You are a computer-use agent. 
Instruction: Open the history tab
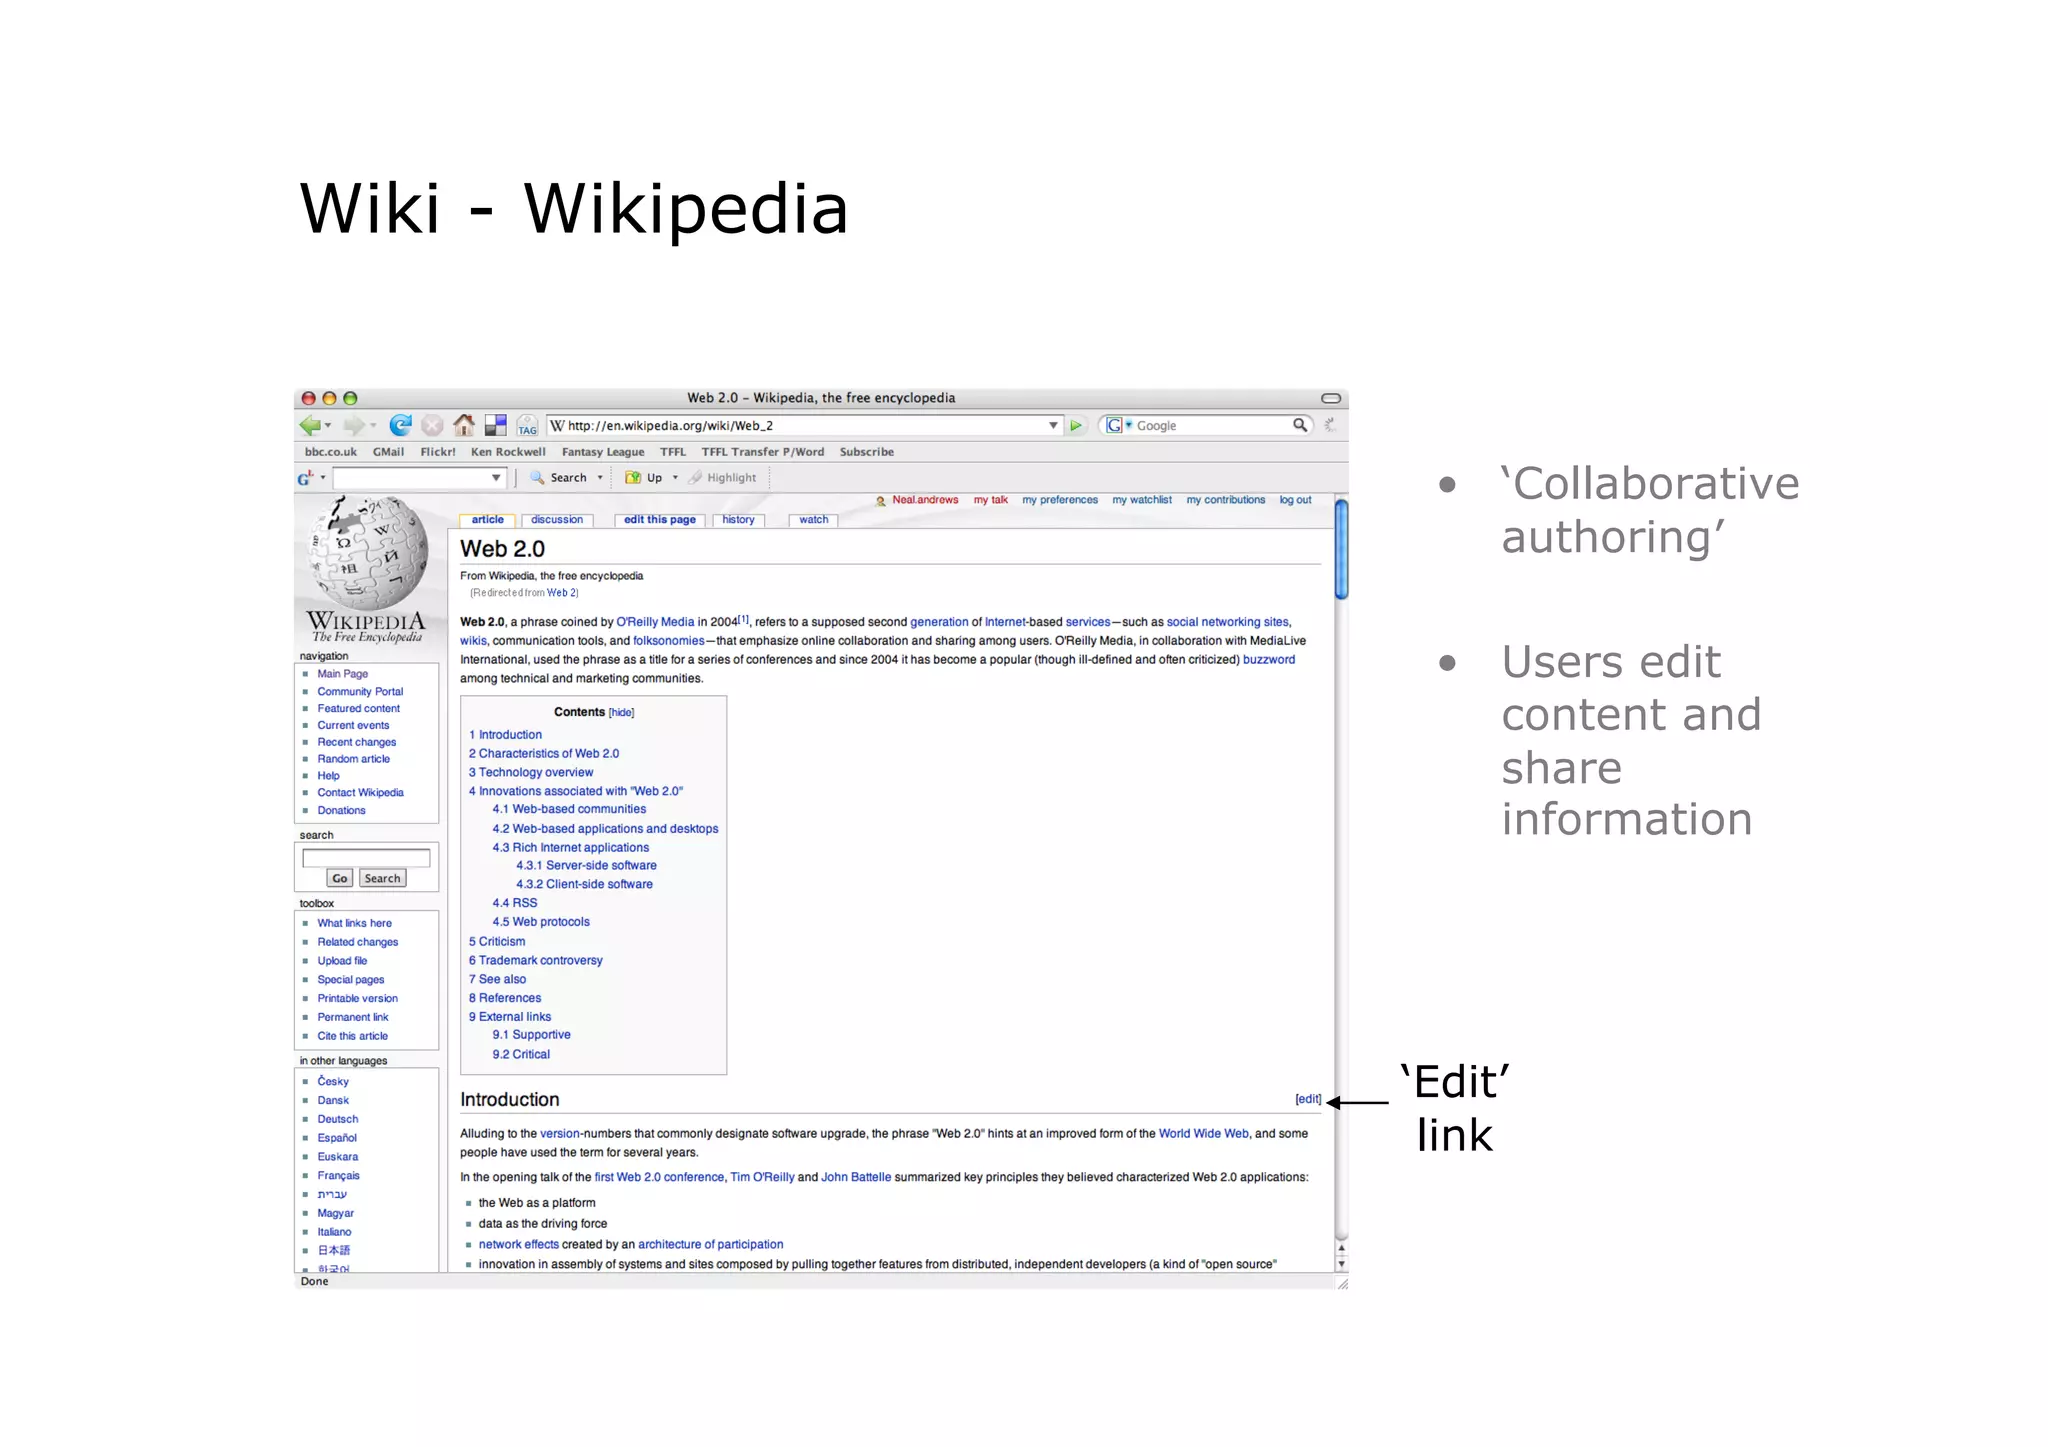pyautogui.click(x=738, y=520)
